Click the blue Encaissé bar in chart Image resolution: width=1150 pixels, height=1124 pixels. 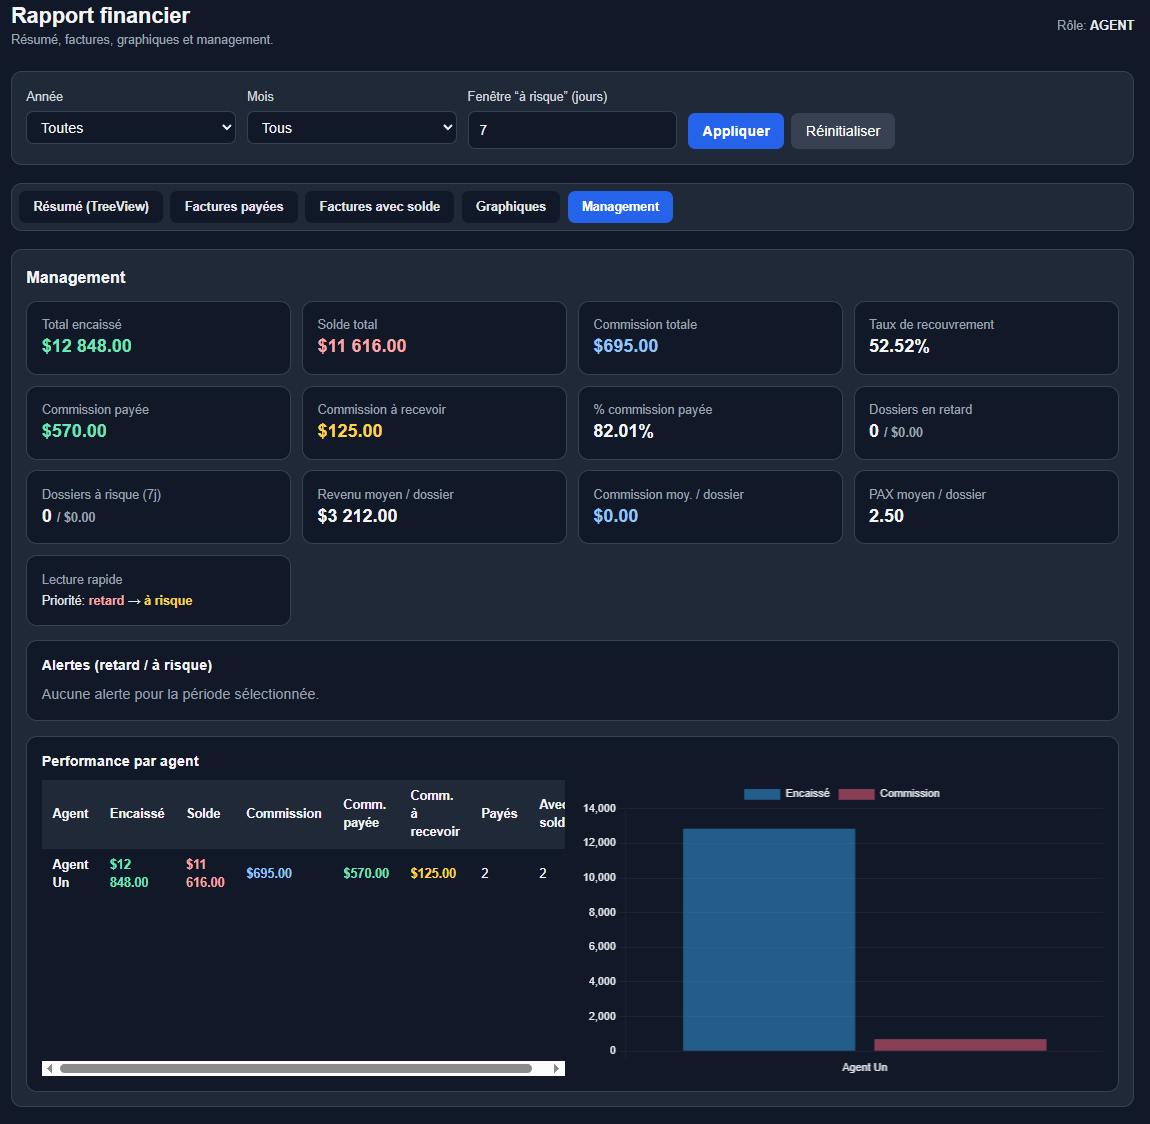[x=768, y=940]
